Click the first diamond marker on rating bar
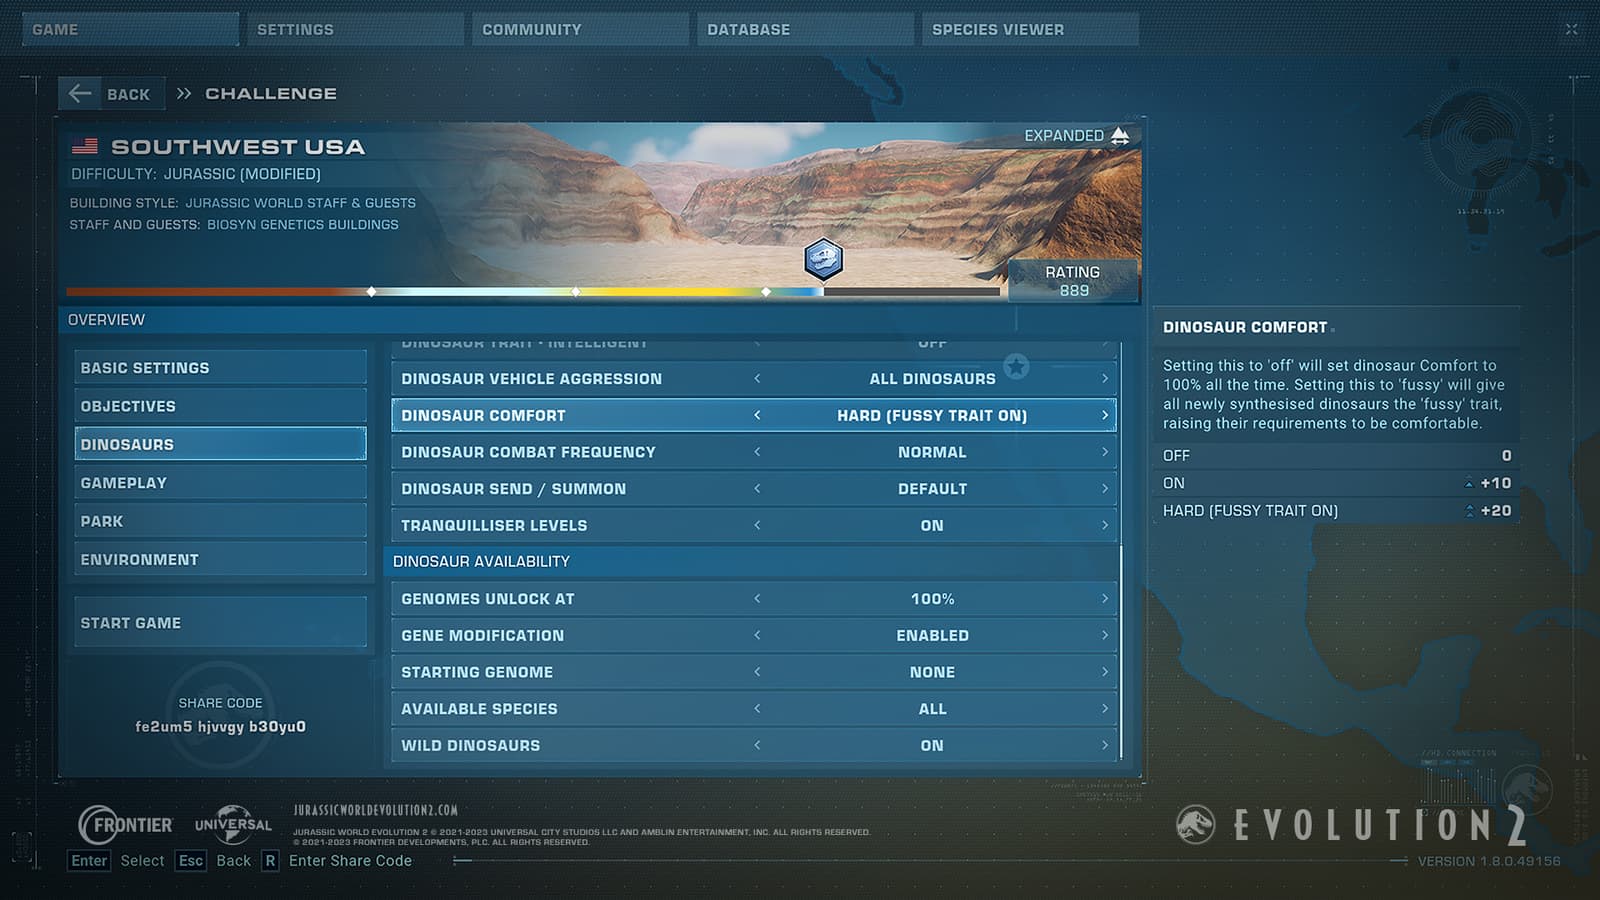Viewport: 1600px width, 900px height. click(x=372, y=292)
